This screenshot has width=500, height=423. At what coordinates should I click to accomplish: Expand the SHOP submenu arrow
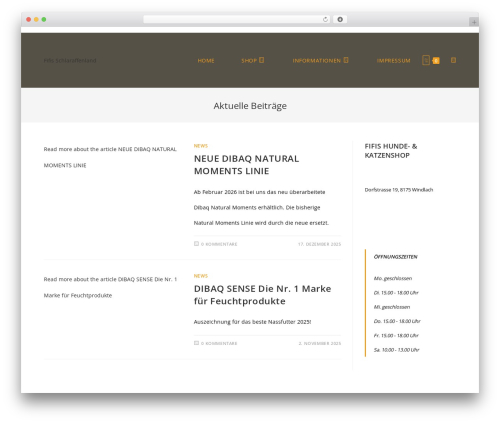(262, 60)
